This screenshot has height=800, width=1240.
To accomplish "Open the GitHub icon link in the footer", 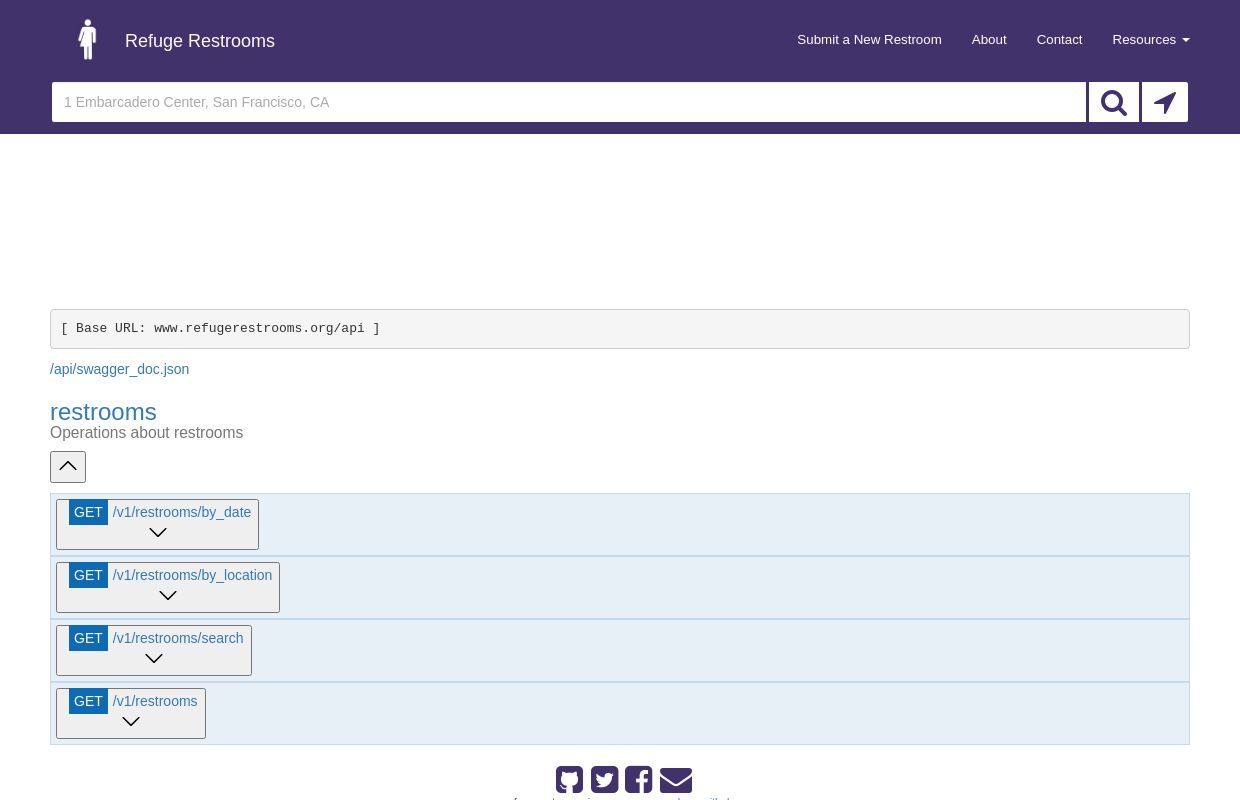I will point(569,780).
